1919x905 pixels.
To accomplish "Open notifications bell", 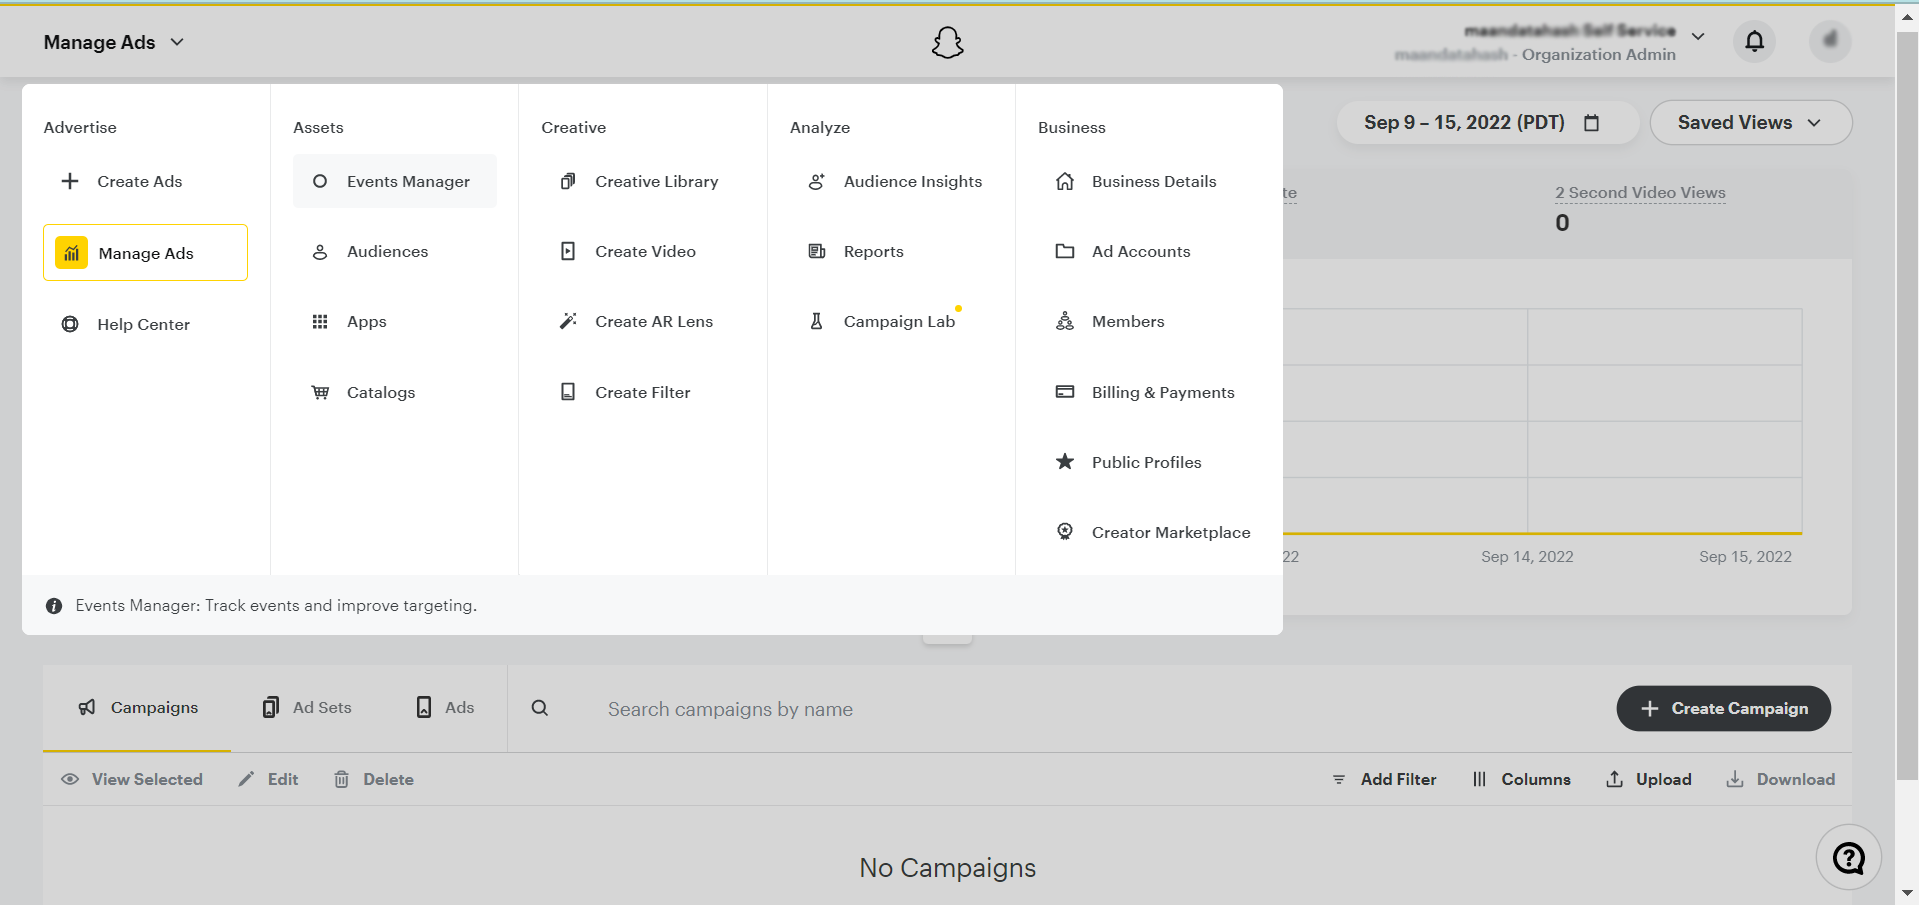I will point(1754,41).
